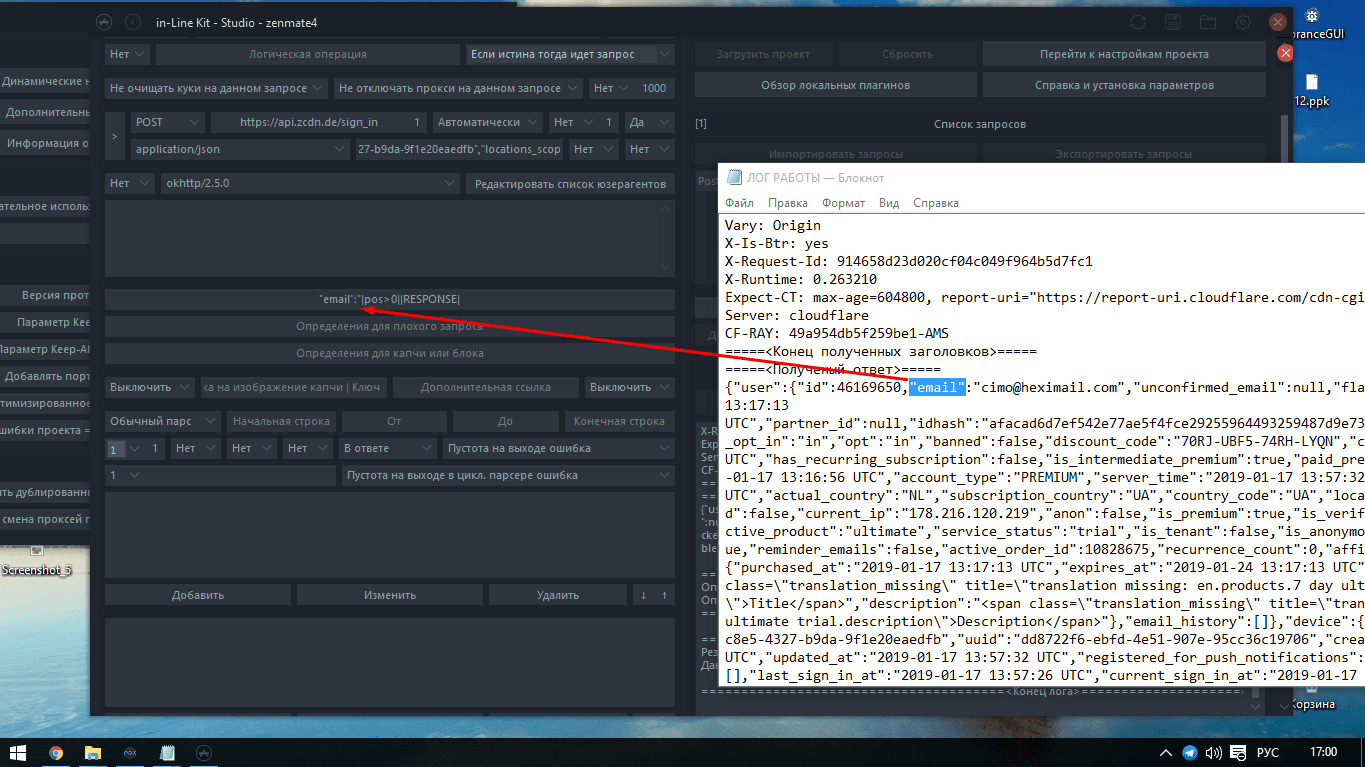Viewport: 1365px width, 767px height.
Task: Open the Правка menu in Notepad
Action: (x=788, y=203)
